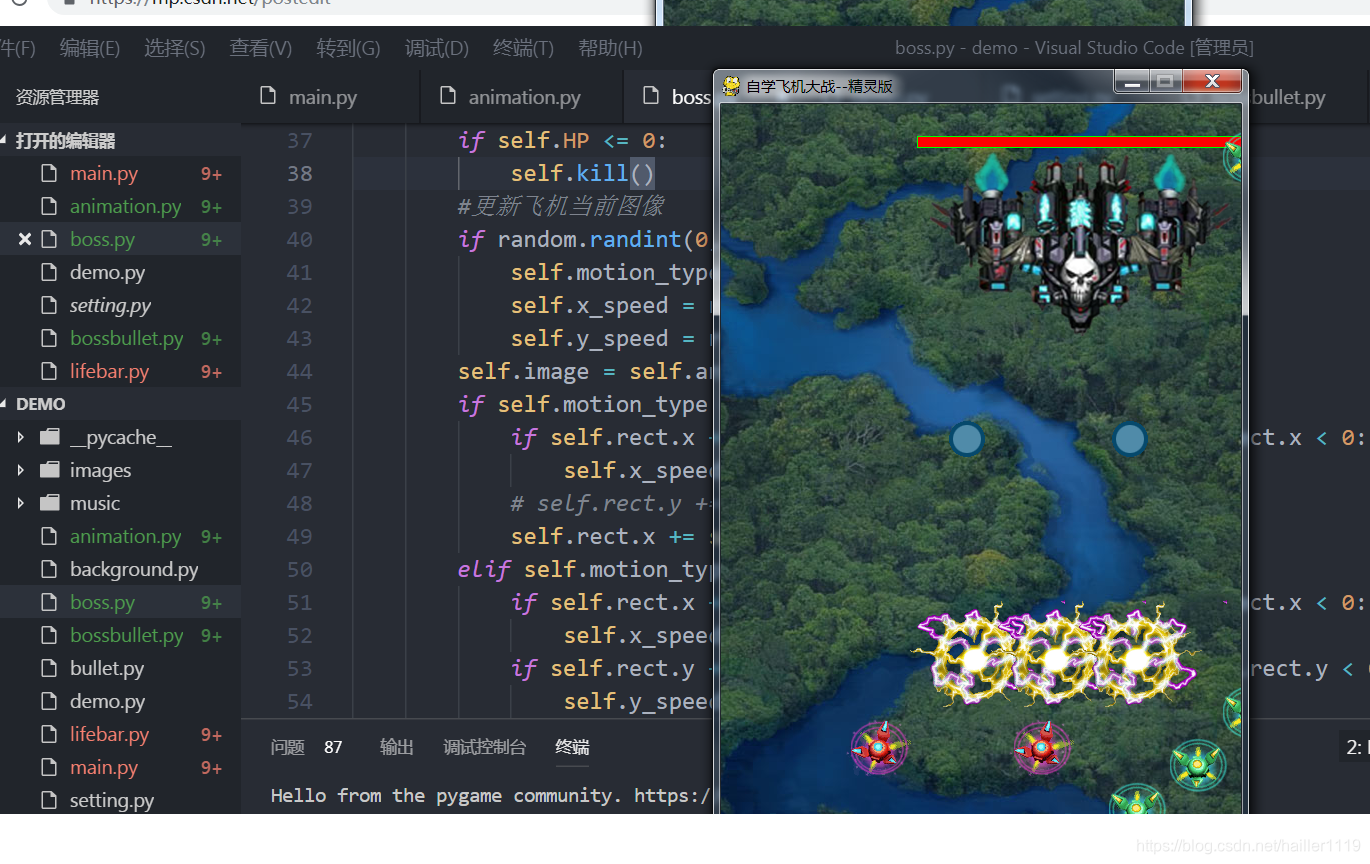Switch to the main.py editor tab

click(x=322, y=97)
